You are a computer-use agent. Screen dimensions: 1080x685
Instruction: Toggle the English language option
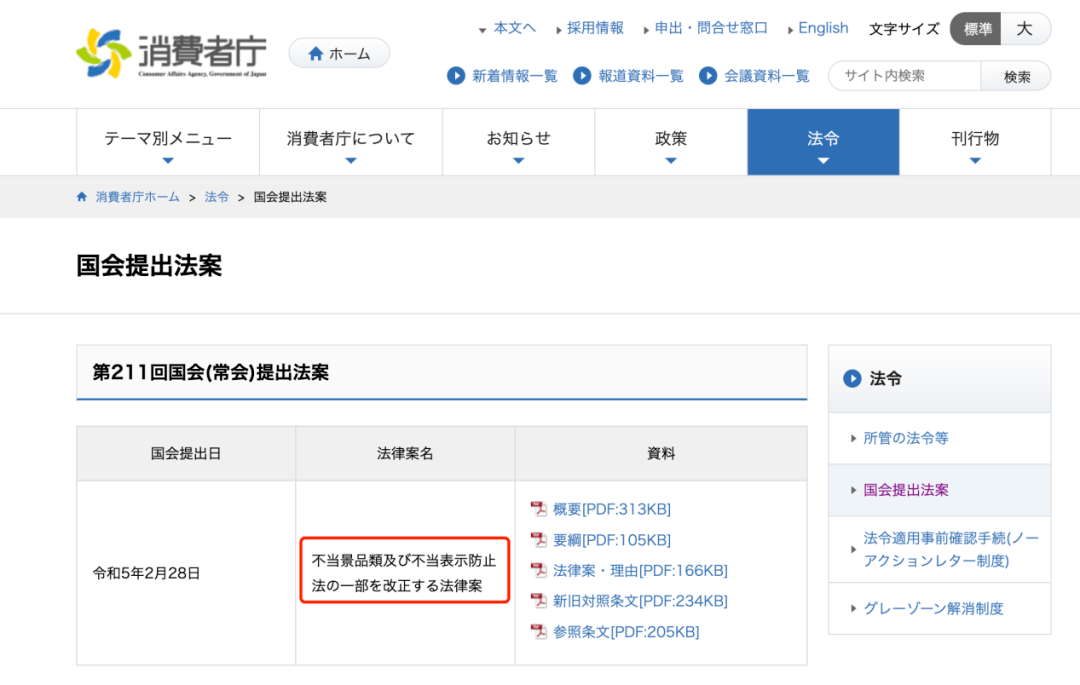822,28
